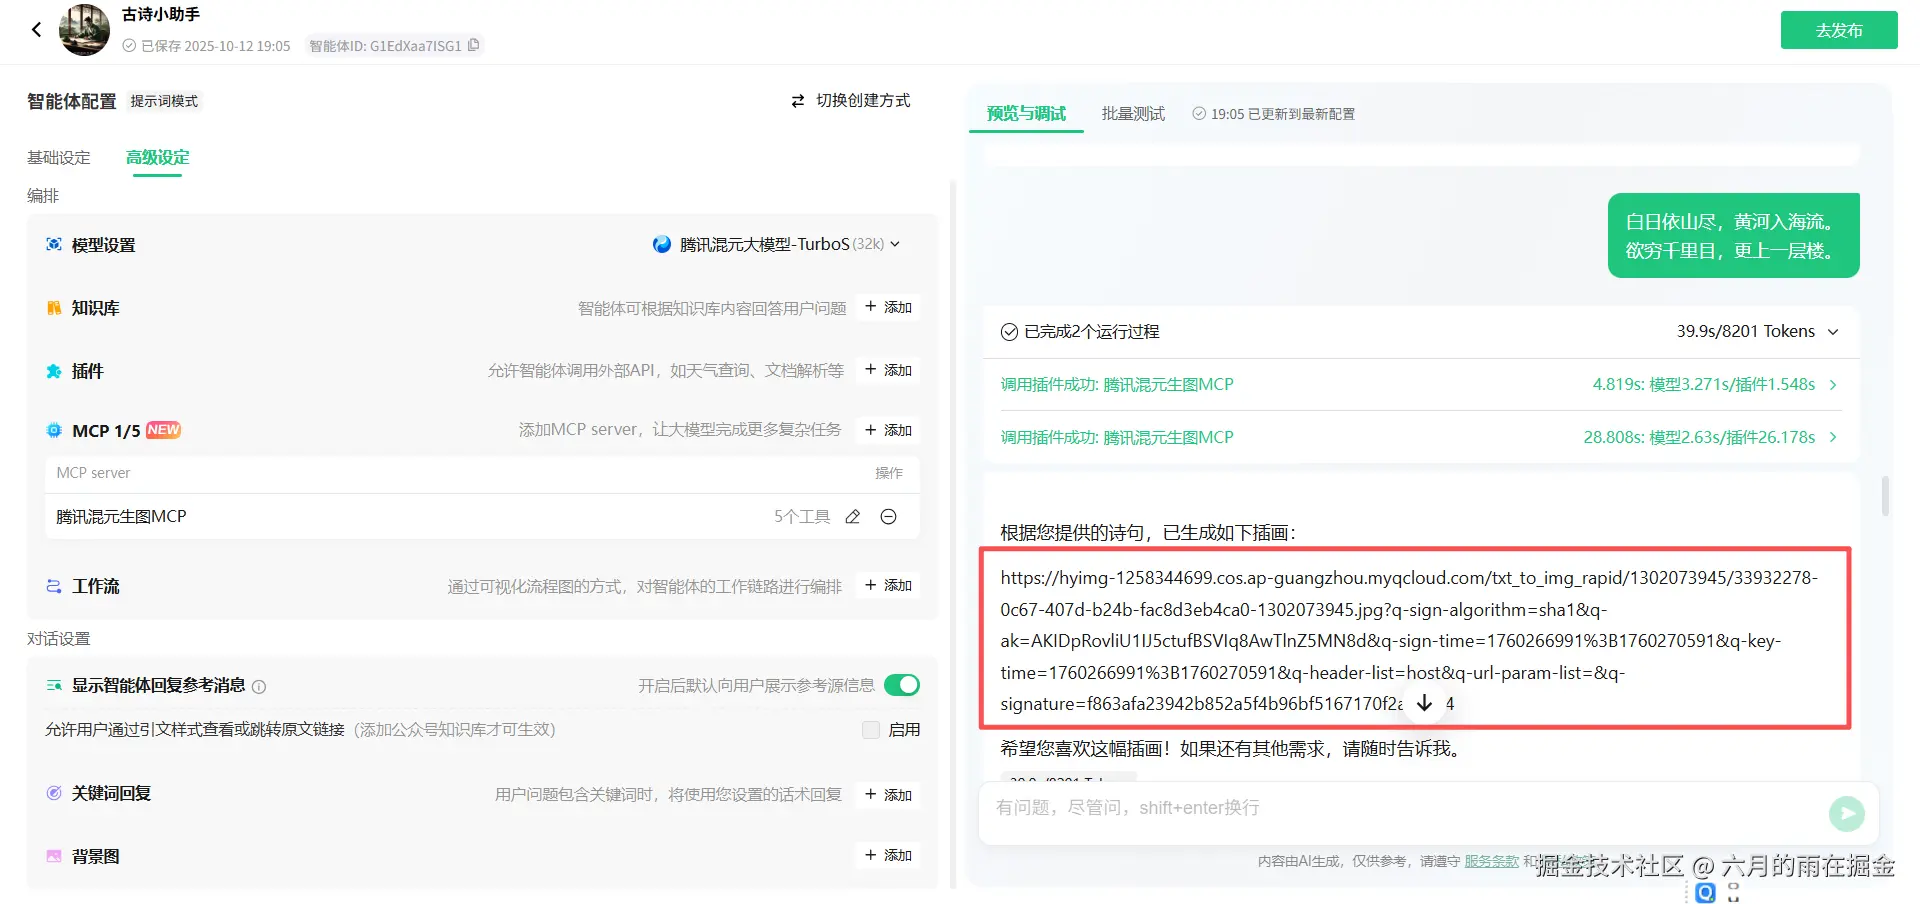Click 切换创建方式 to switch creation mode

851,101
